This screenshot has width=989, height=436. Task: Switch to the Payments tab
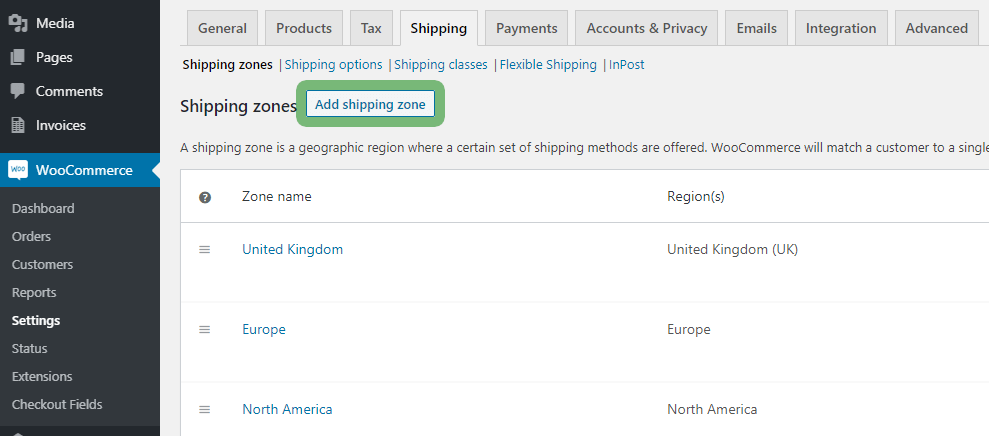coord(527,28)
